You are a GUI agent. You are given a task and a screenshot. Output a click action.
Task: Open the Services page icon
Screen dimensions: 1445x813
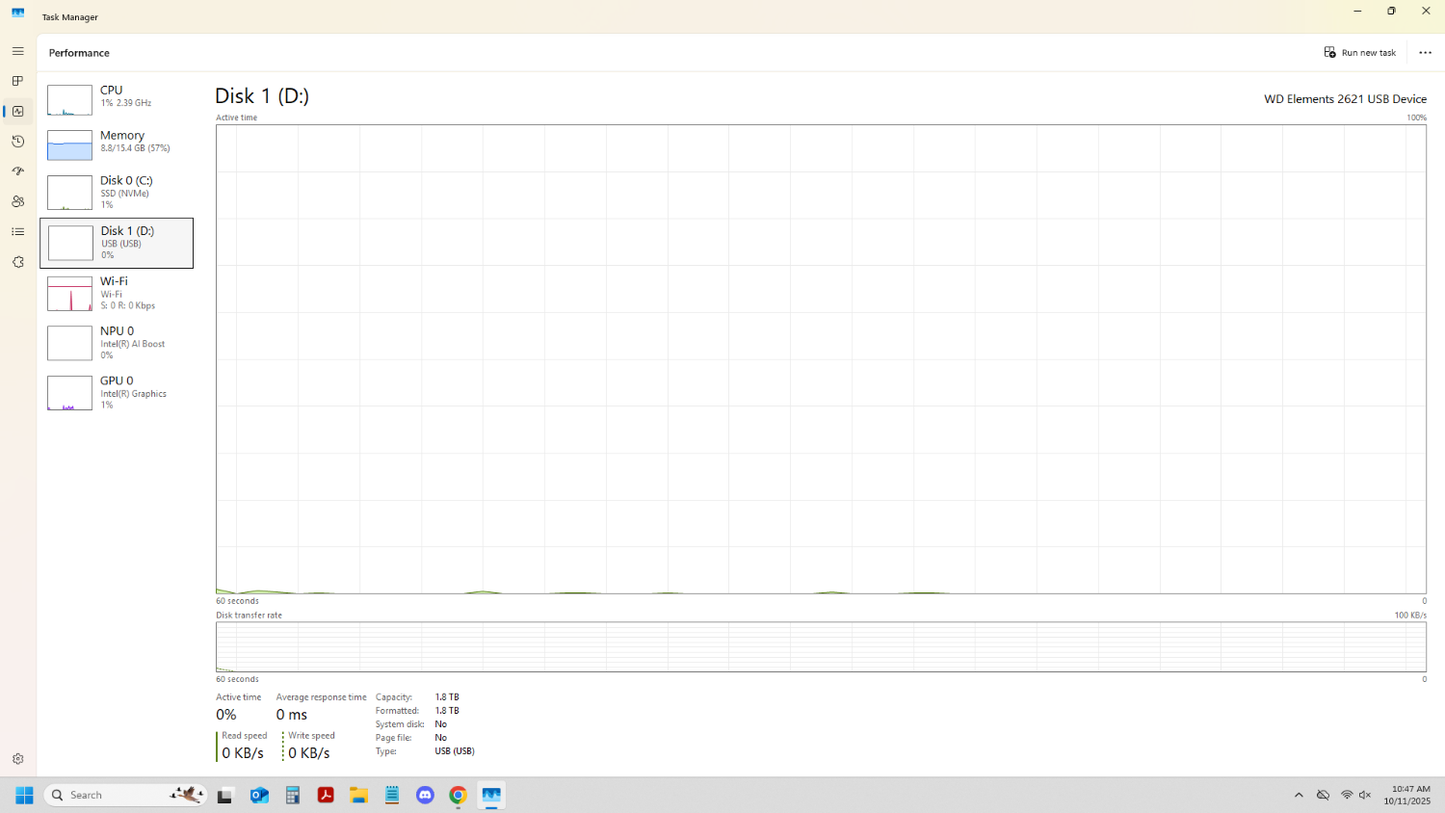tap(18, 262)
